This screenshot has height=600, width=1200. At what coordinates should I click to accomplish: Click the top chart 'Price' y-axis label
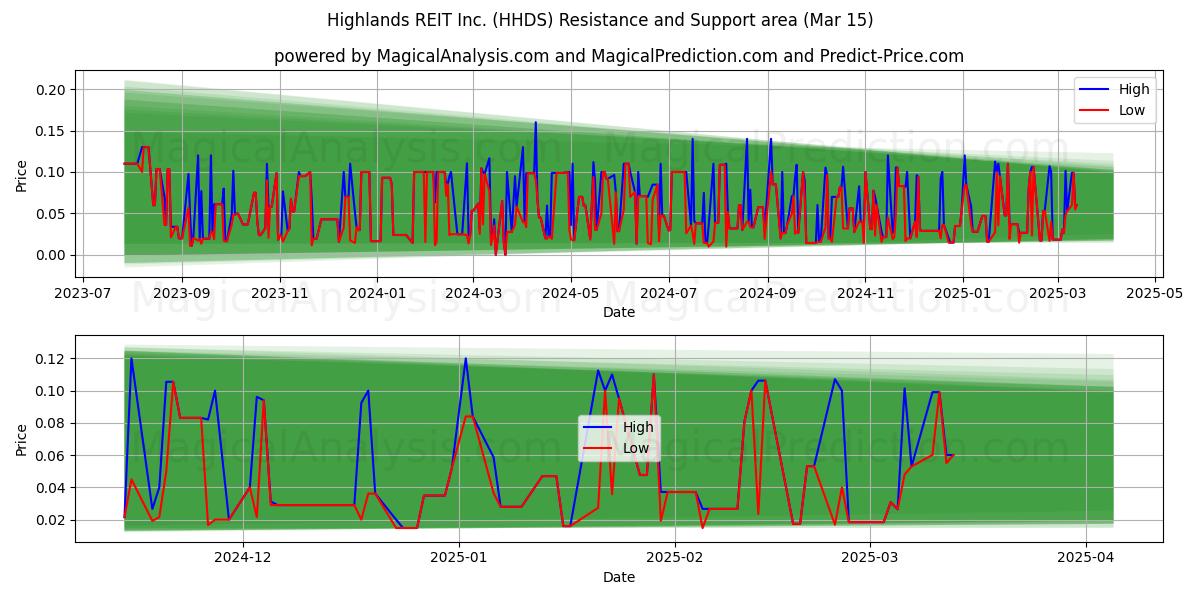[22, 176]
